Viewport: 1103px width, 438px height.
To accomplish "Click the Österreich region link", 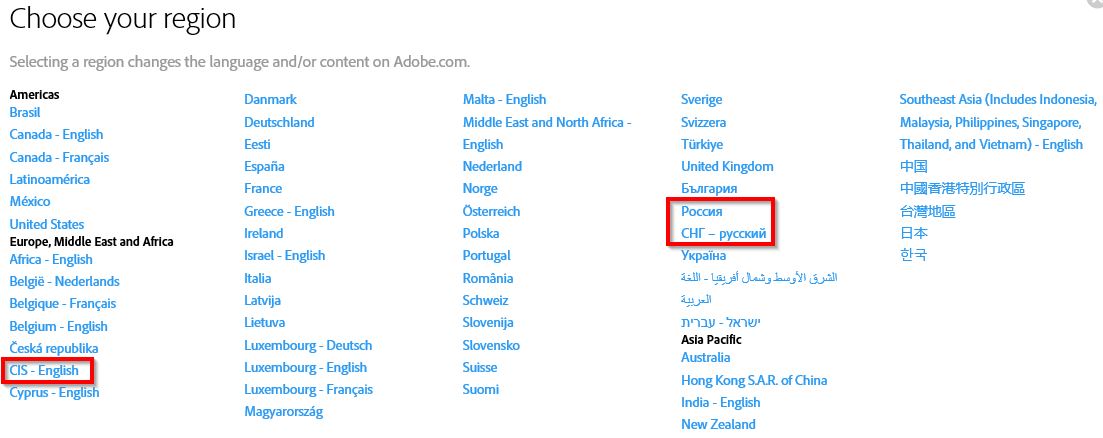I will point(491,211).
